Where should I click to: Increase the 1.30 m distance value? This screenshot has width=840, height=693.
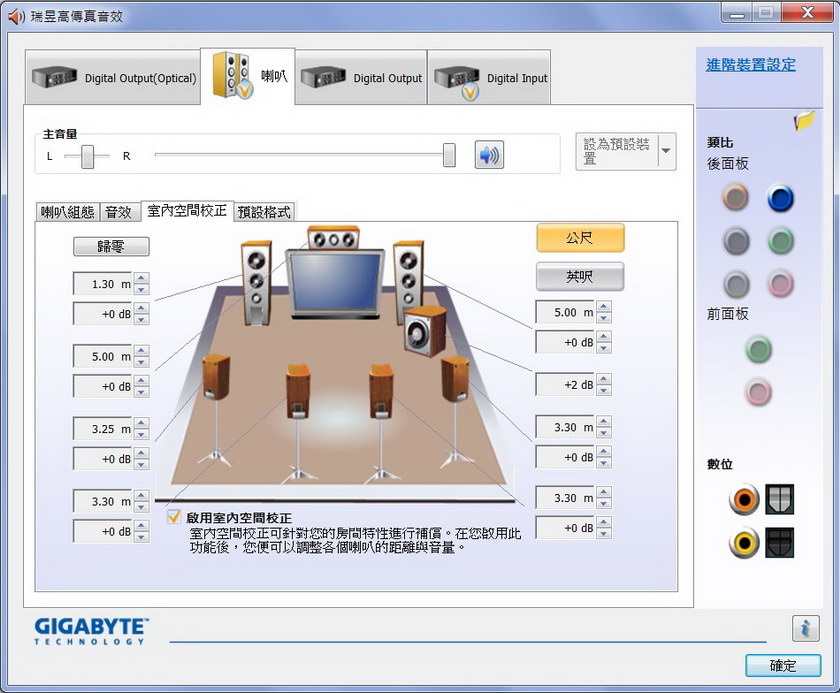(x=141, y=278)
